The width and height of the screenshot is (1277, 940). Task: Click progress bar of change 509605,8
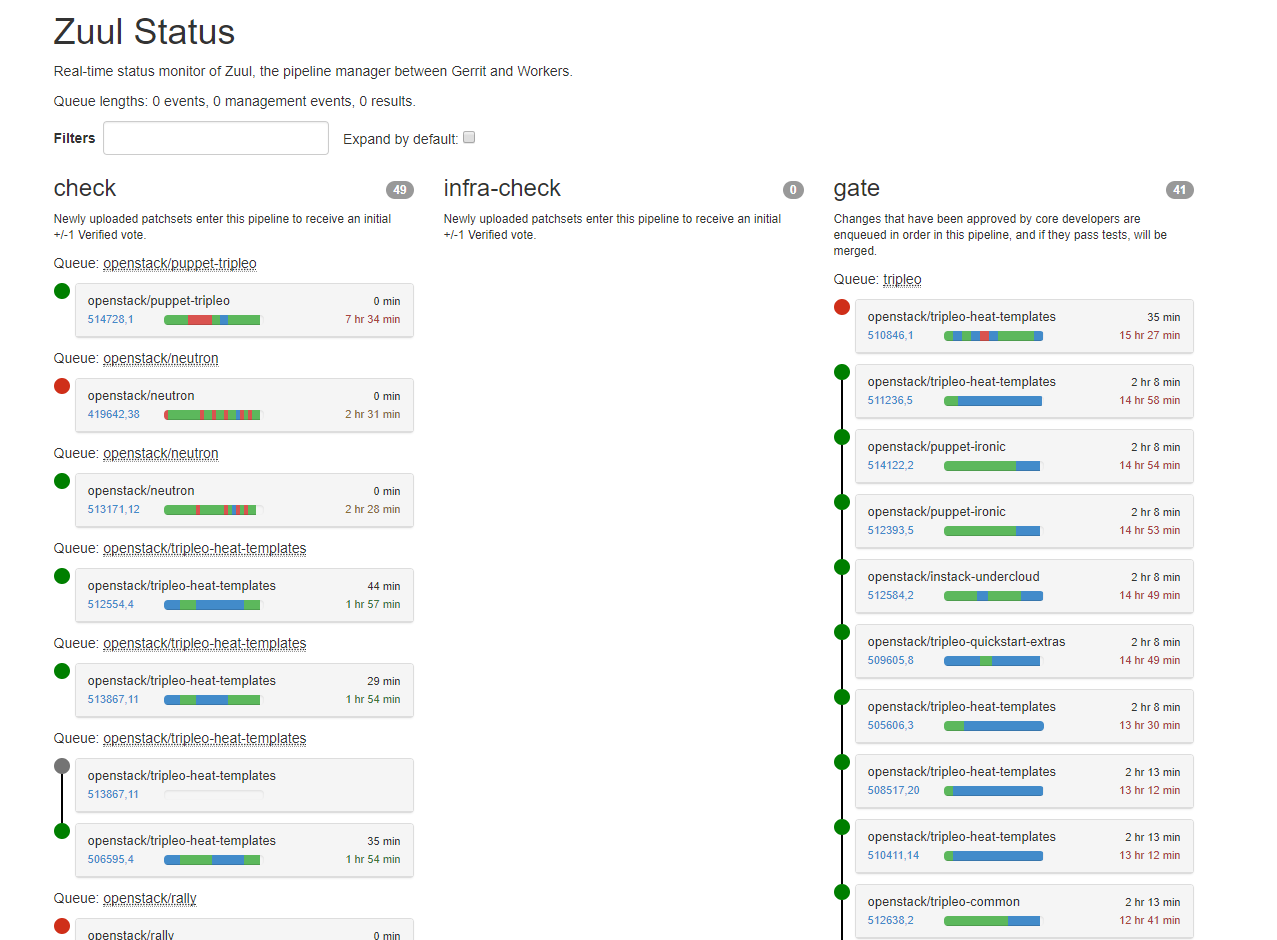[992, 661]
